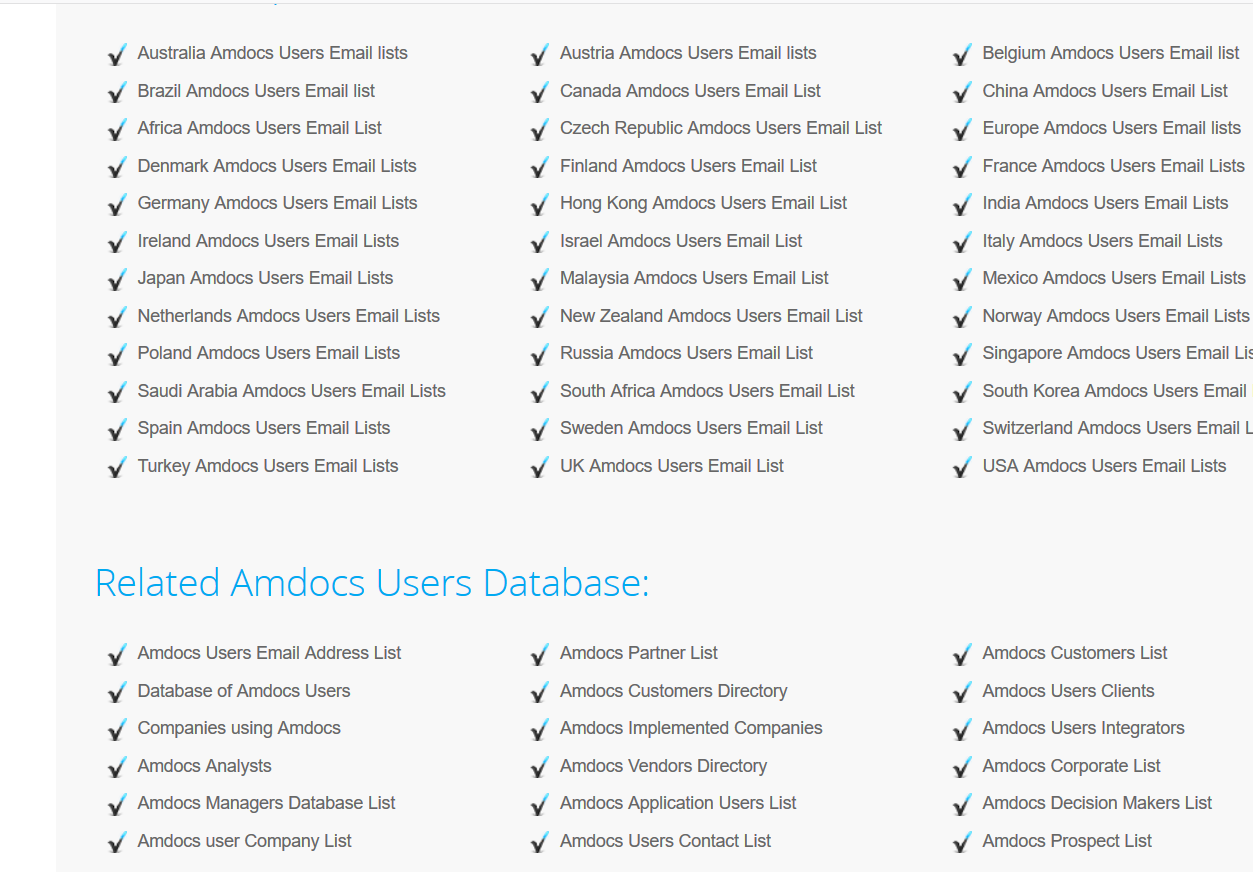The image size is (1253, 872).
Task: Select 'Europe Amdocs Users Email lists'
Action: [1112, 128]
